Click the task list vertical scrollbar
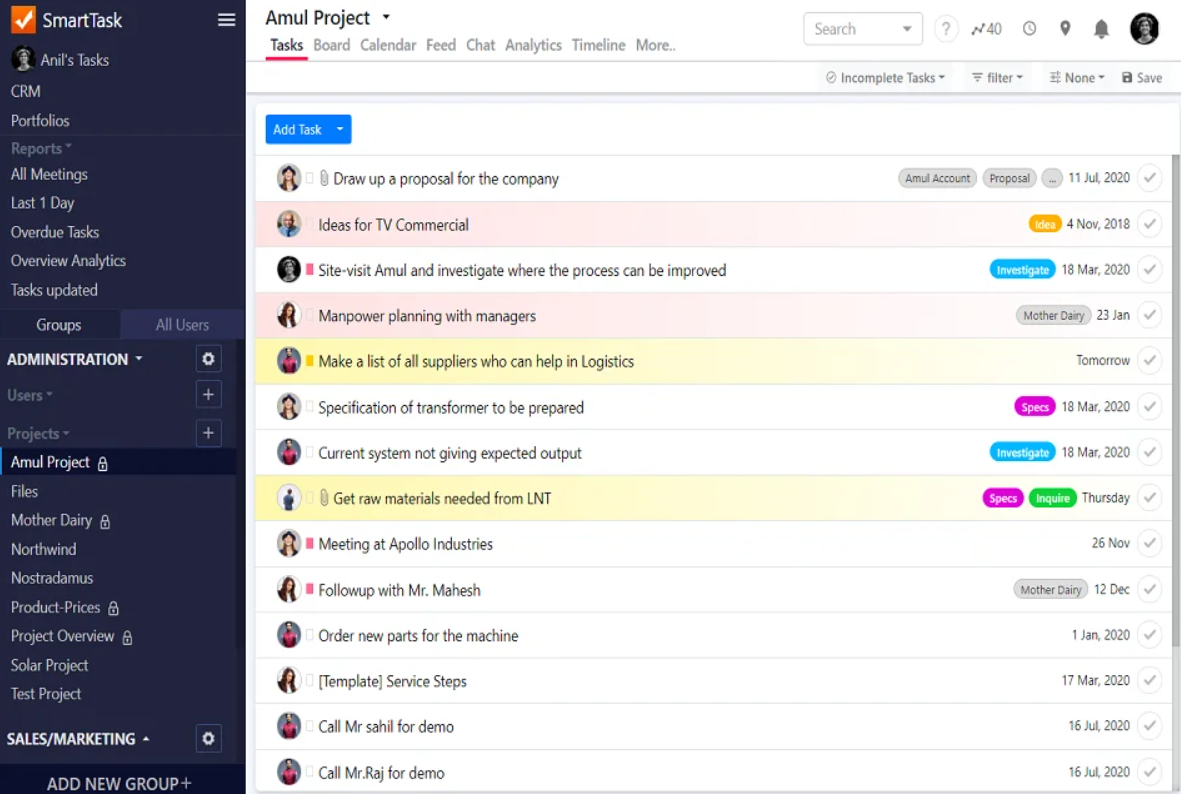1181x794 pixels. (1175, 399)
